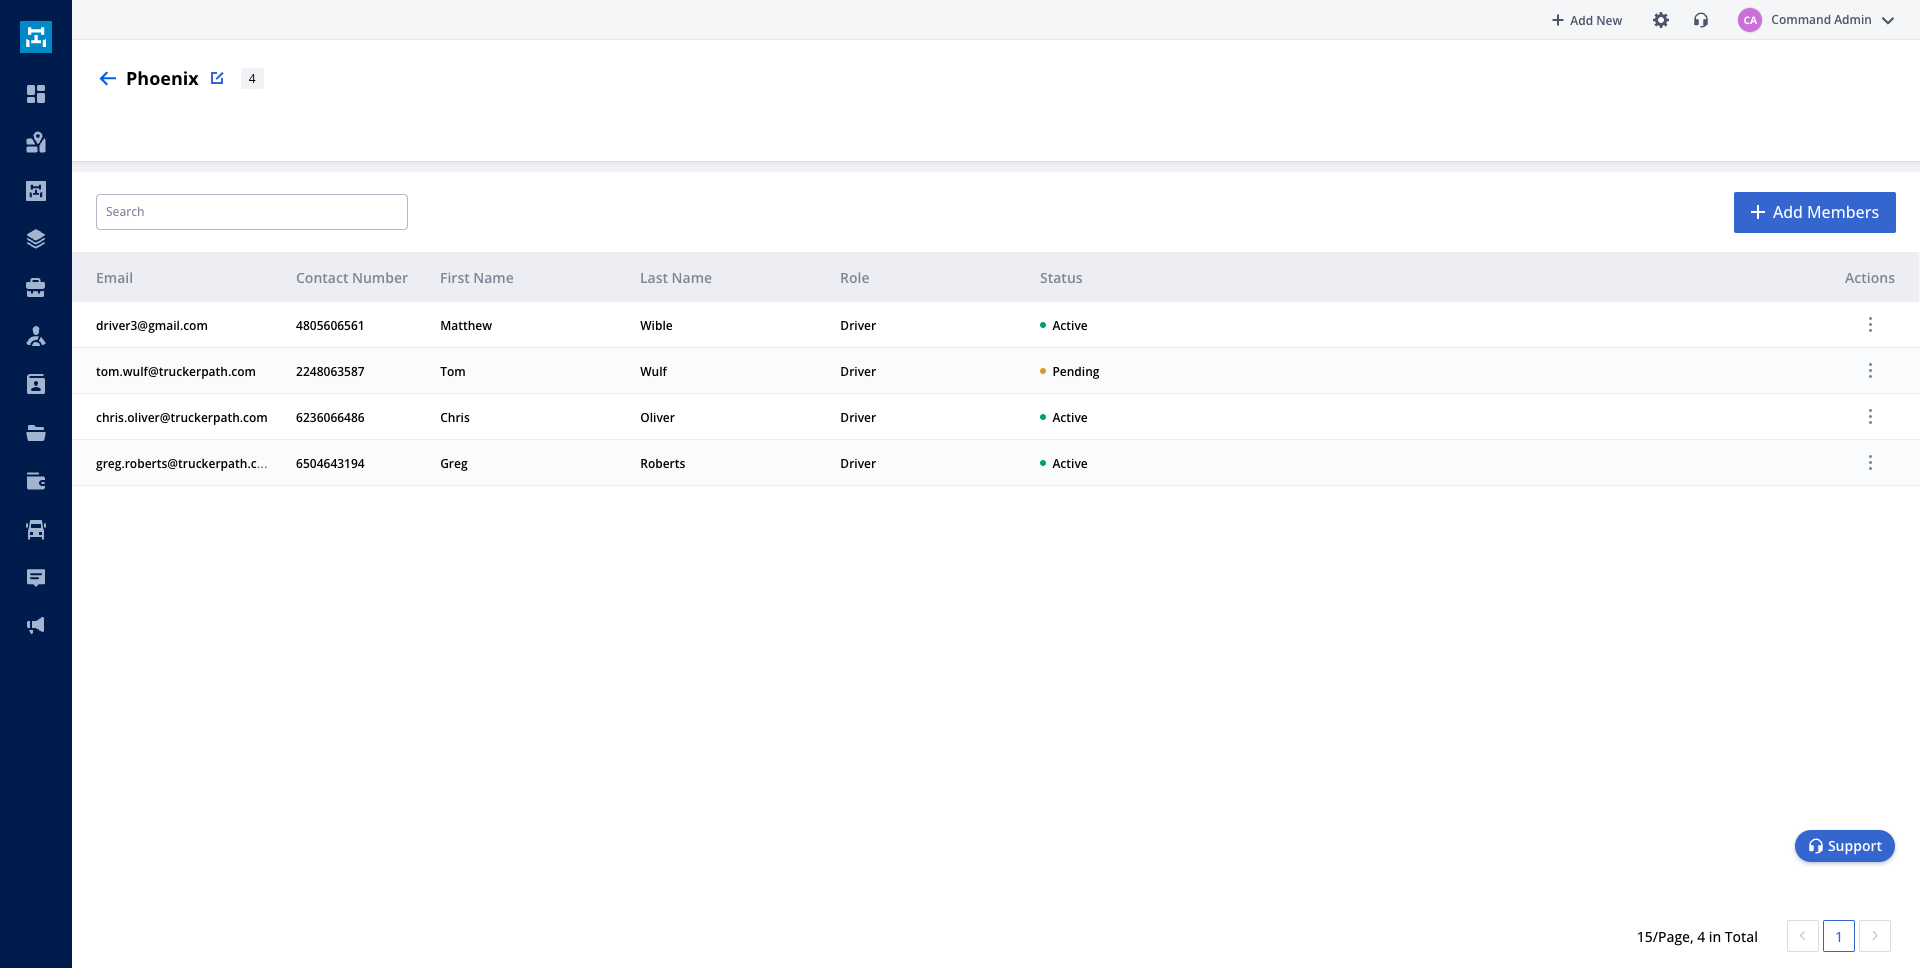Screen dimensions: 1920x968
Task: Open the folder documents icon in sidebar
Action: point(36,433)
